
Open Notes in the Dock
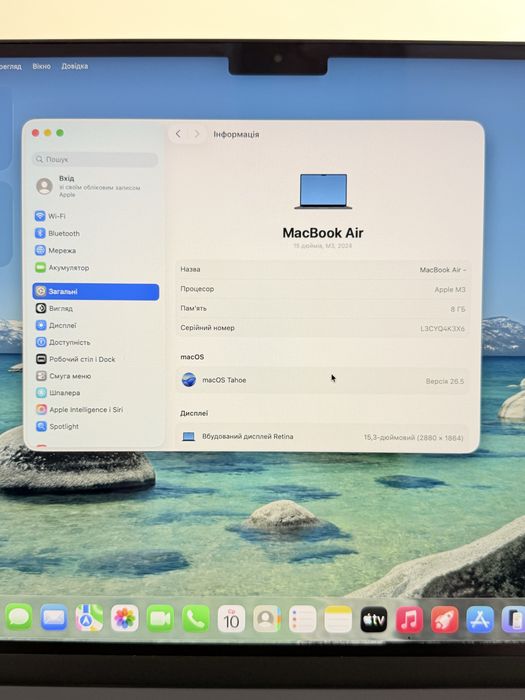coord(338,620)
